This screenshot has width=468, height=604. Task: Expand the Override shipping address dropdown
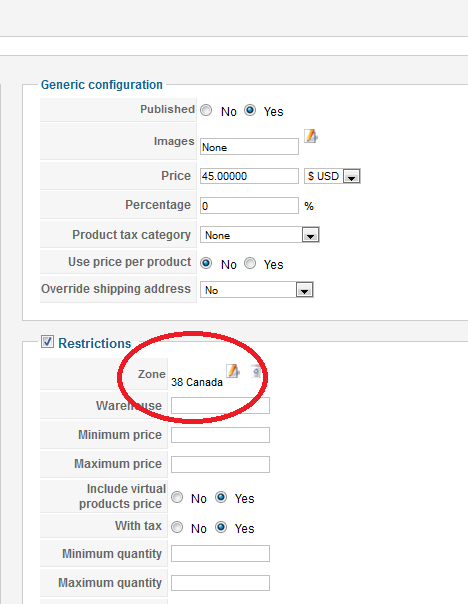tap(257, 290)
